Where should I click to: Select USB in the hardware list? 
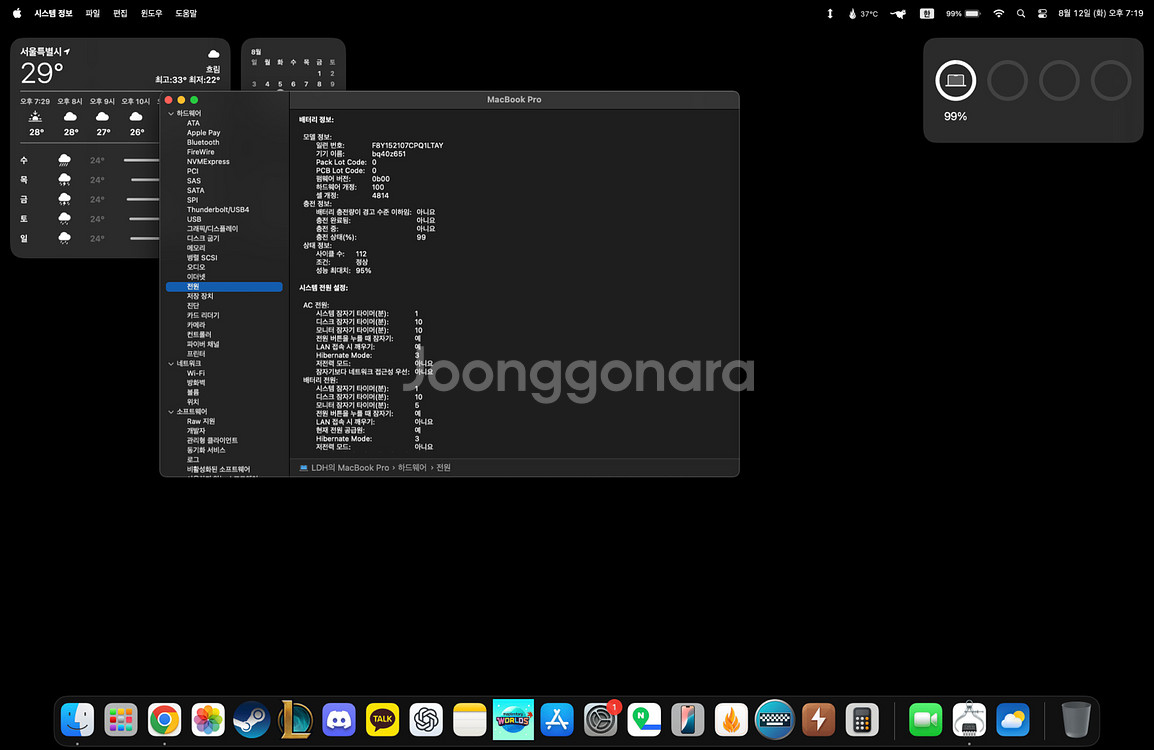click(194, 219)
